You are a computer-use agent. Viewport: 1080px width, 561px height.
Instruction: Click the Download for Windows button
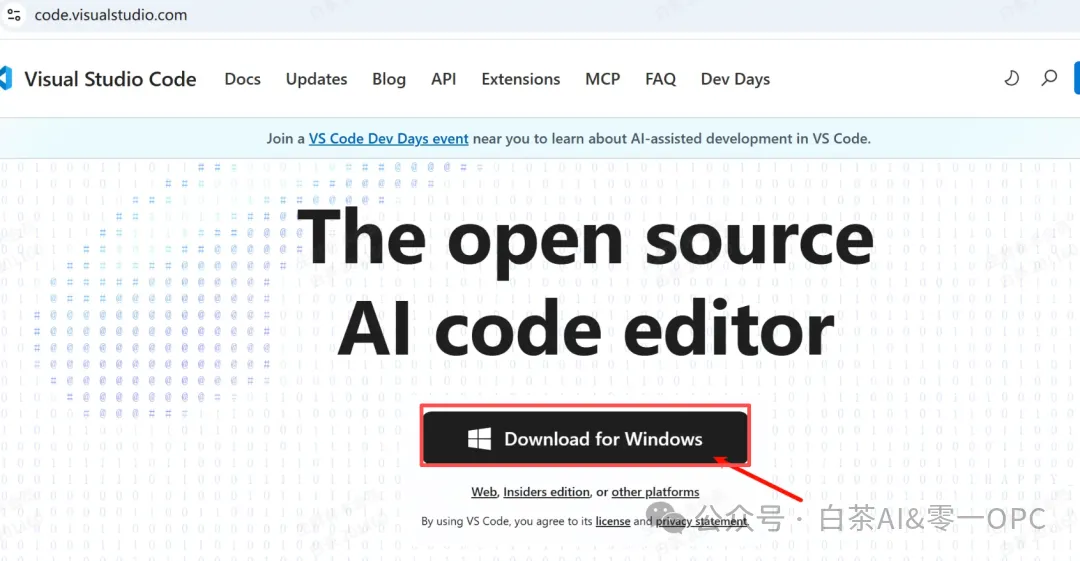[x=585, y=438]
